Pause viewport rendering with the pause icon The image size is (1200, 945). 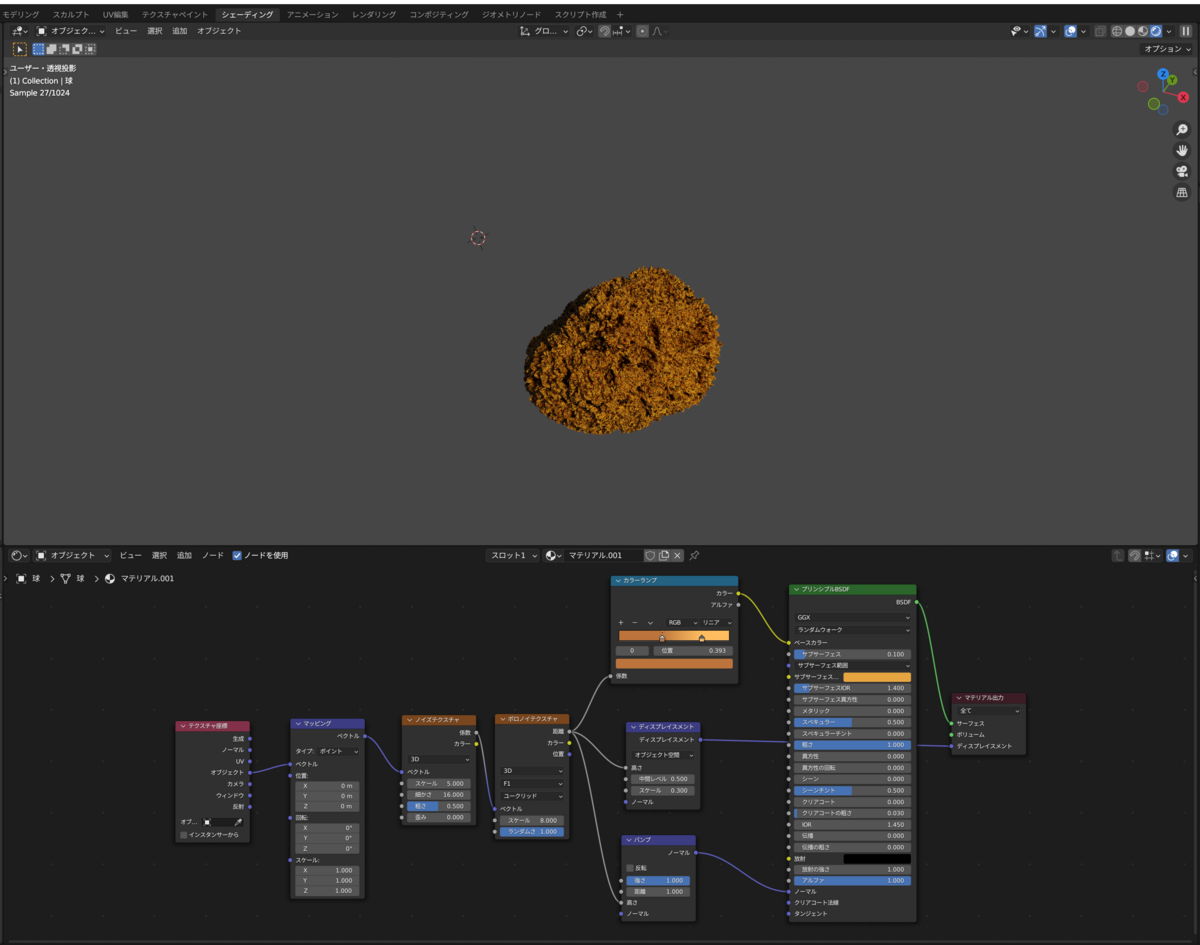coord(1186,31)
